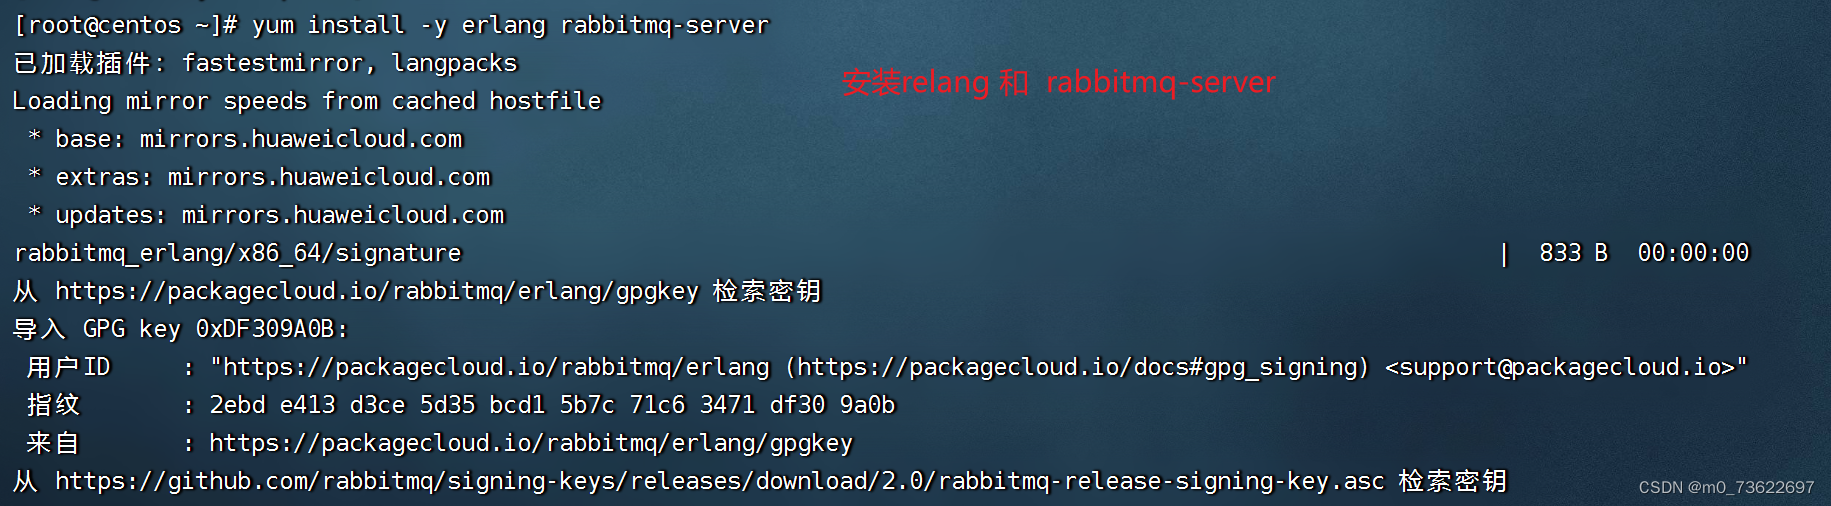
Task: Click the updates mirrors.huaweicloud.com line
Action: tap(266, 215)
